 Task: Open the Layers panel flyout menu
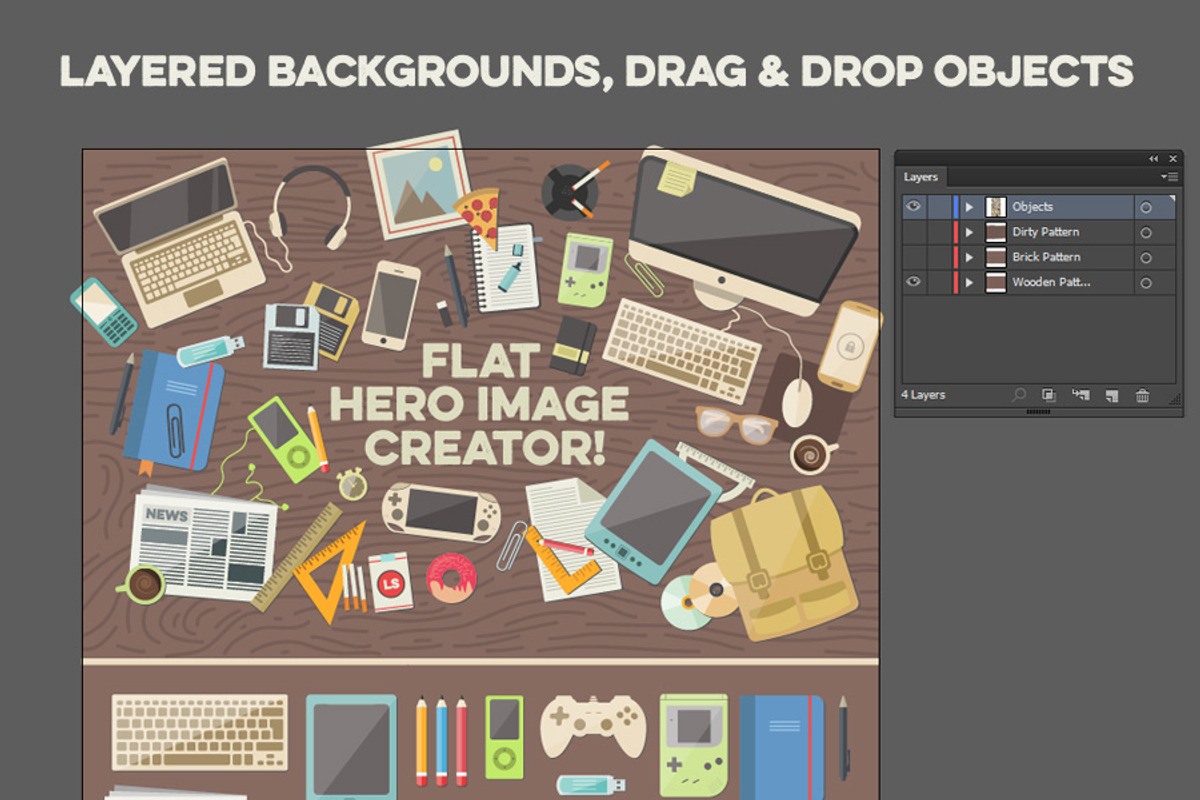[1168, 177]
